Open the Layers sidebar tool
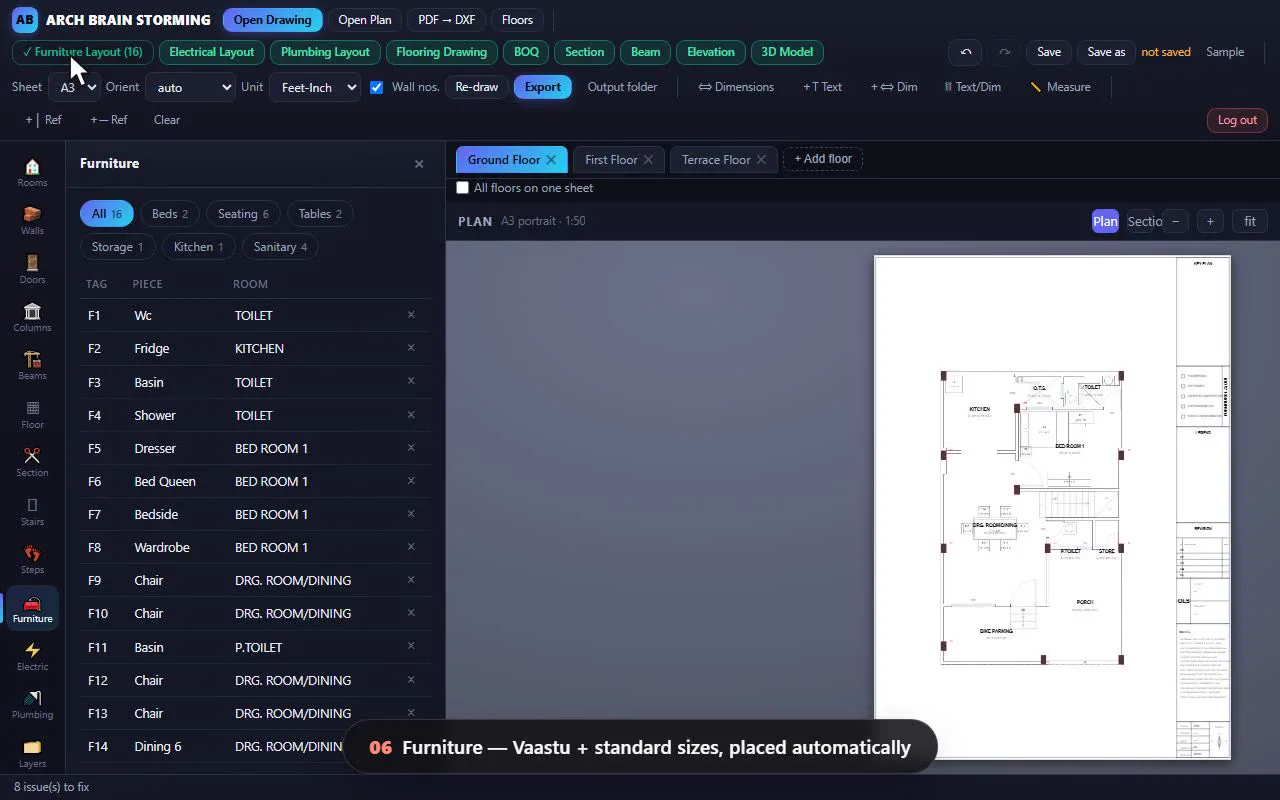Image resolution: width=1280 pixels, height=800 pixels. click(32, 752)
